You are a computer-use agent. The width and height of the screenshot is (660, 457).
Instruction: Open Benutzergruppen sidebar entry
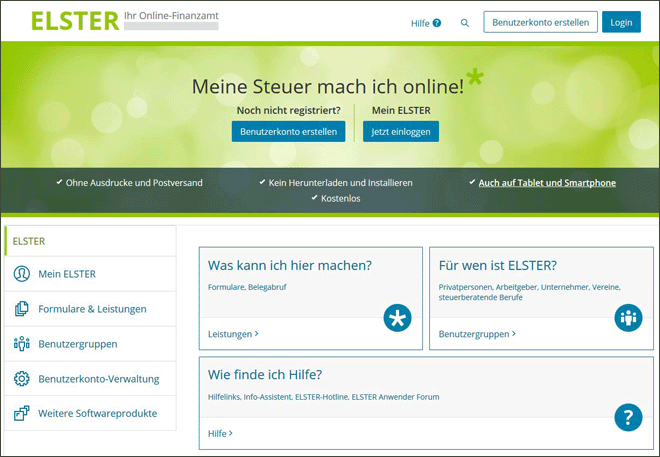[90, 343]
